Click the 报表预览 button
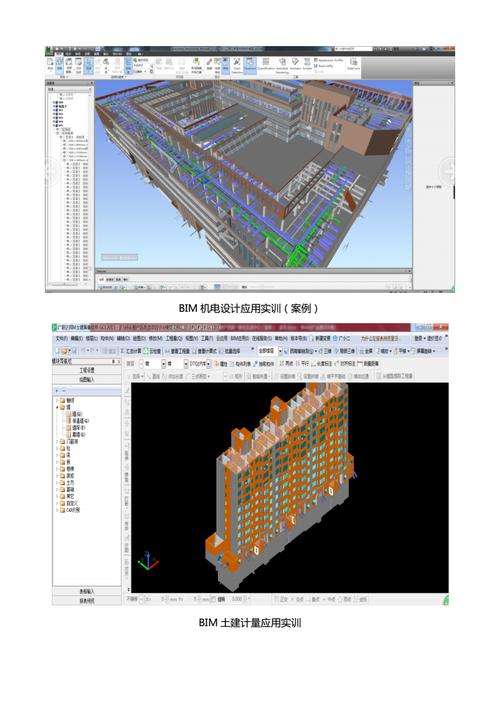 click(87, 601)
